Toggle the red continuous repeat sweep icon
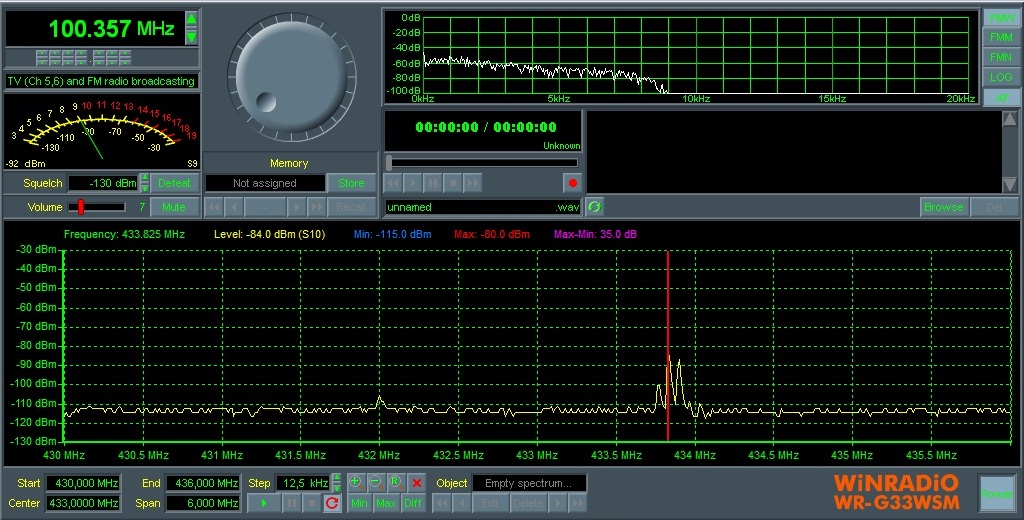This screenshot has width=1024, height=520. [x=332, y=504]
